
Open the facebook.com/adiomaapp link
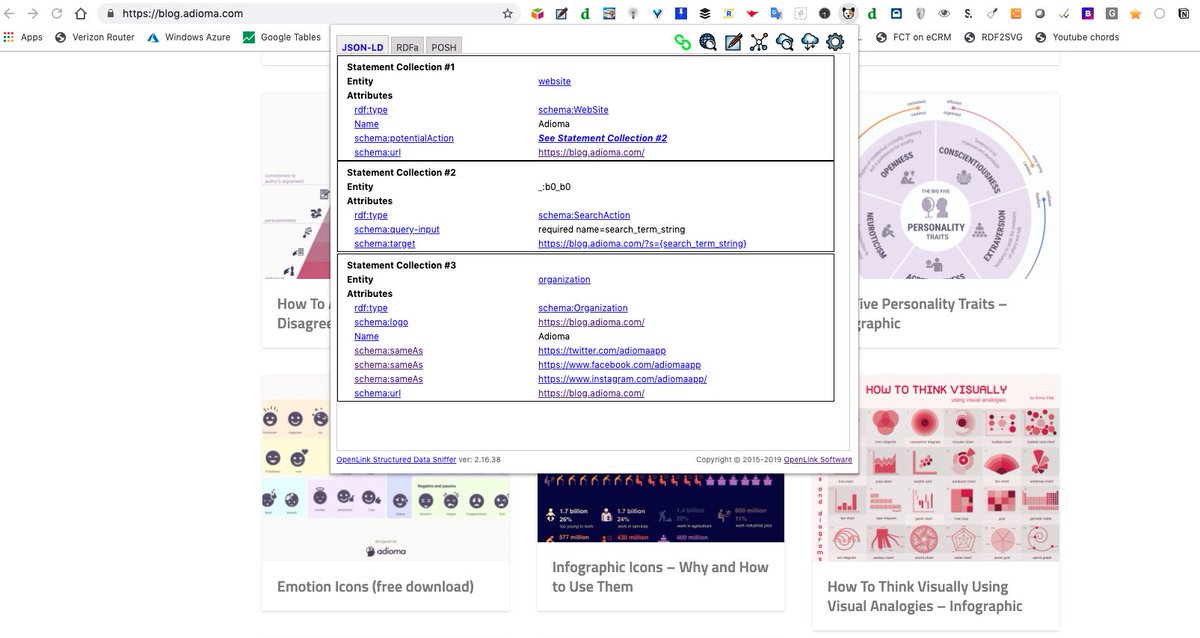point(619,365)
